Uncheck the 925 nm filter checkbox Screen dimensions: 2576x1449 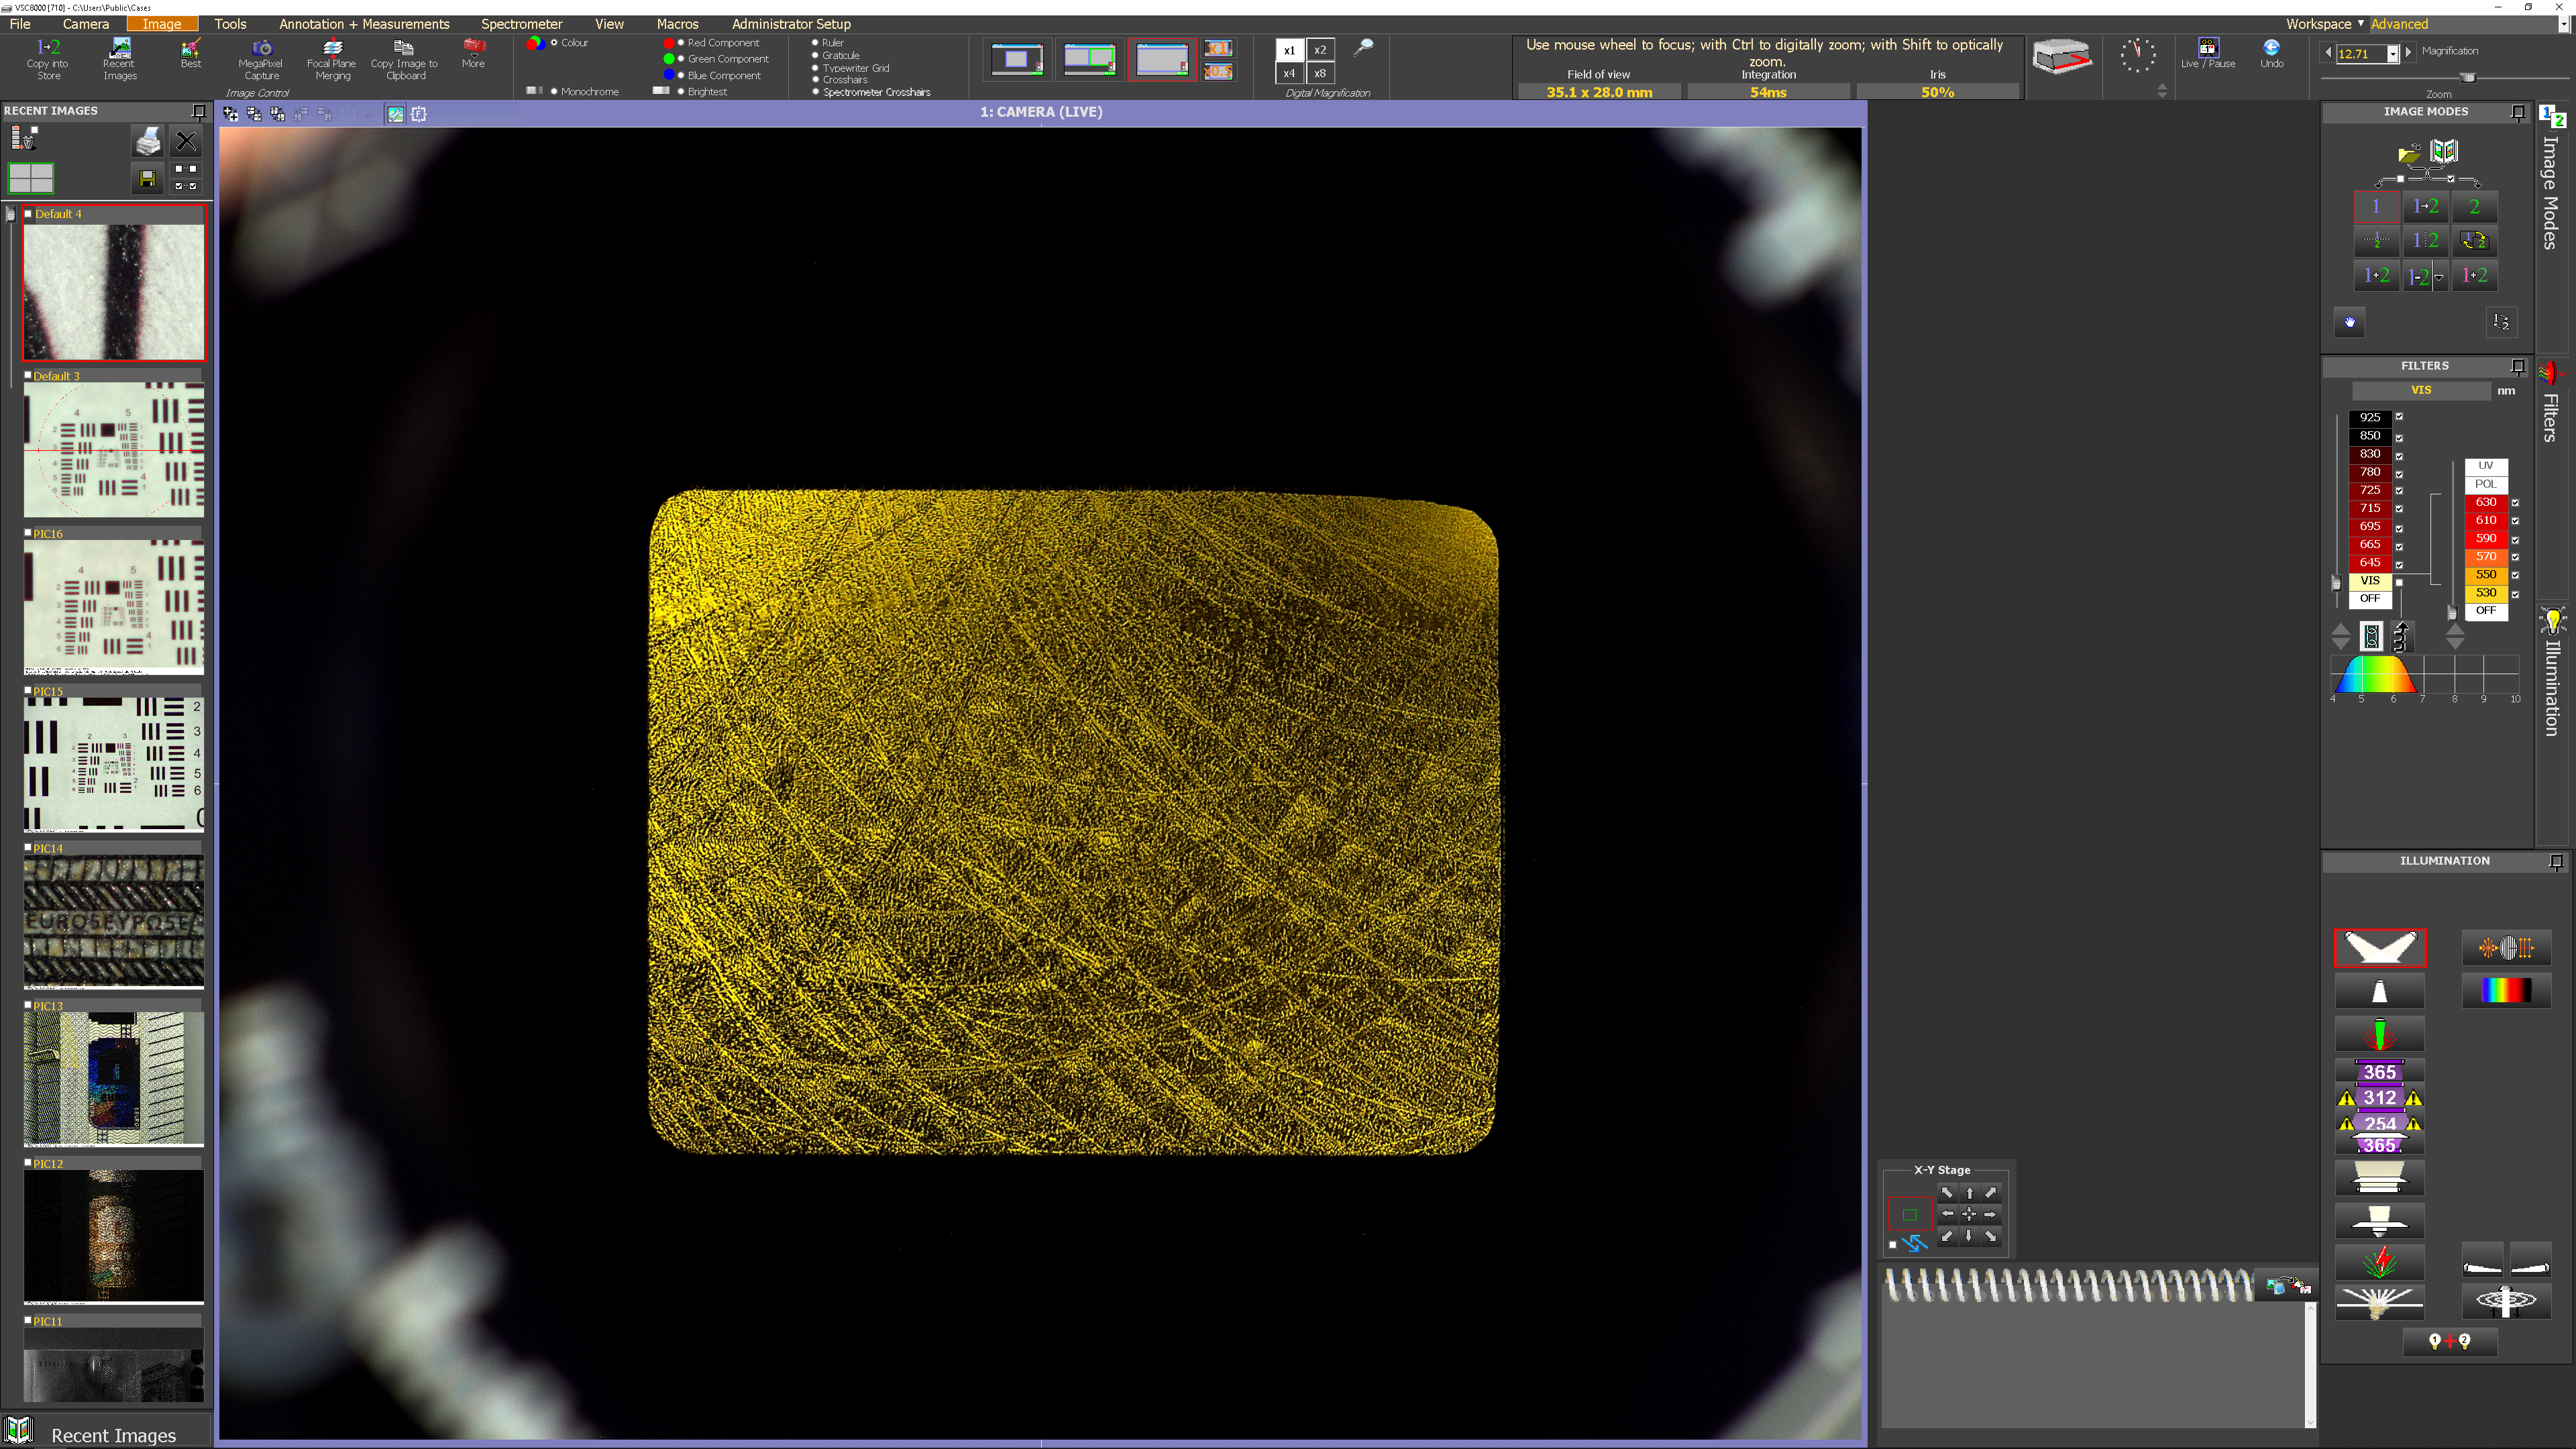[x=2399, y=417]
